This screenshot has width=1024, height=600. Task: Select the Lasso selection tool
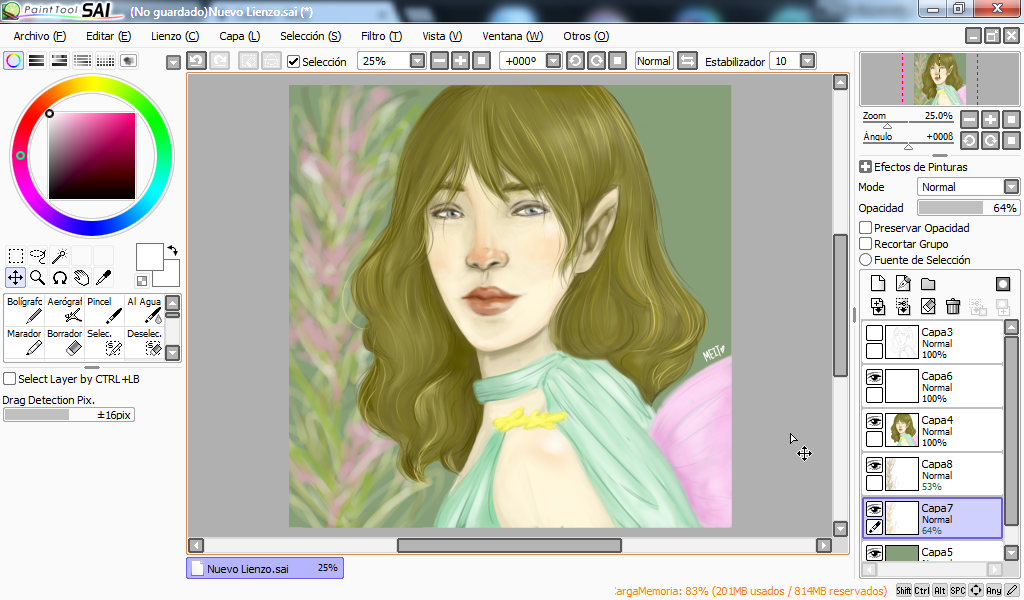(x=38, y=256)
